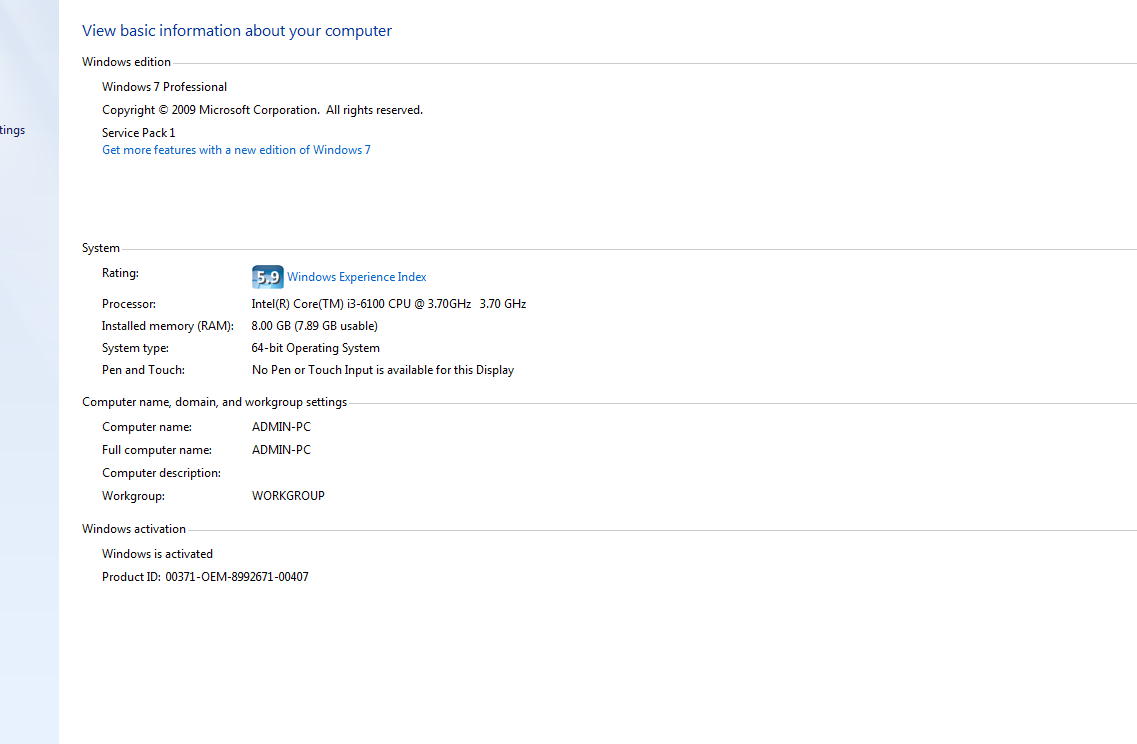Click the 'System type:' label

[136, 348]
